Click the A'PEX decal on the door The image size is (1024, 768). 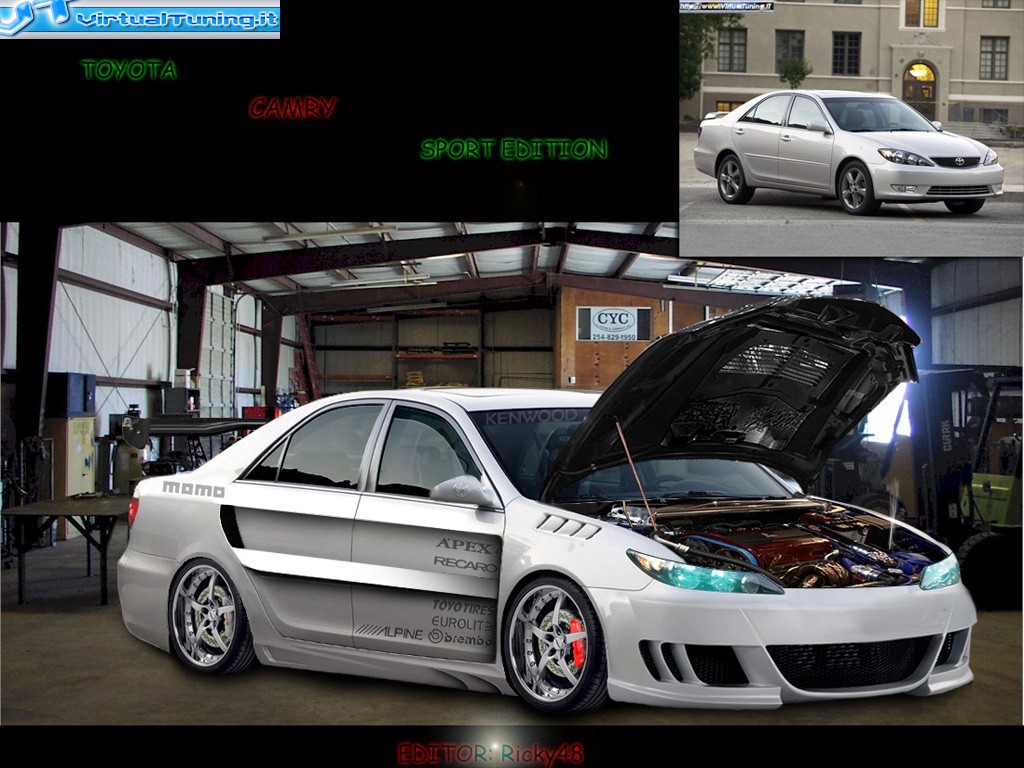tap(464, 545)
